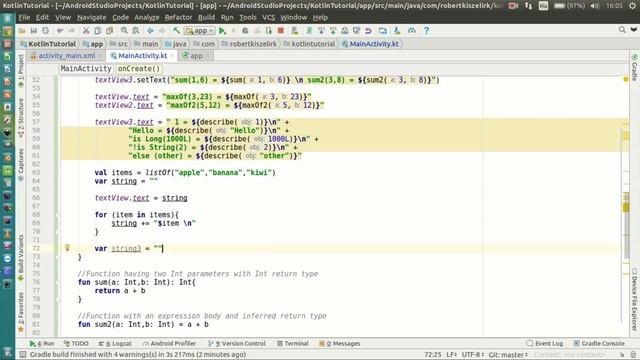Click the Revert changes arrow icon

[368, 31]
